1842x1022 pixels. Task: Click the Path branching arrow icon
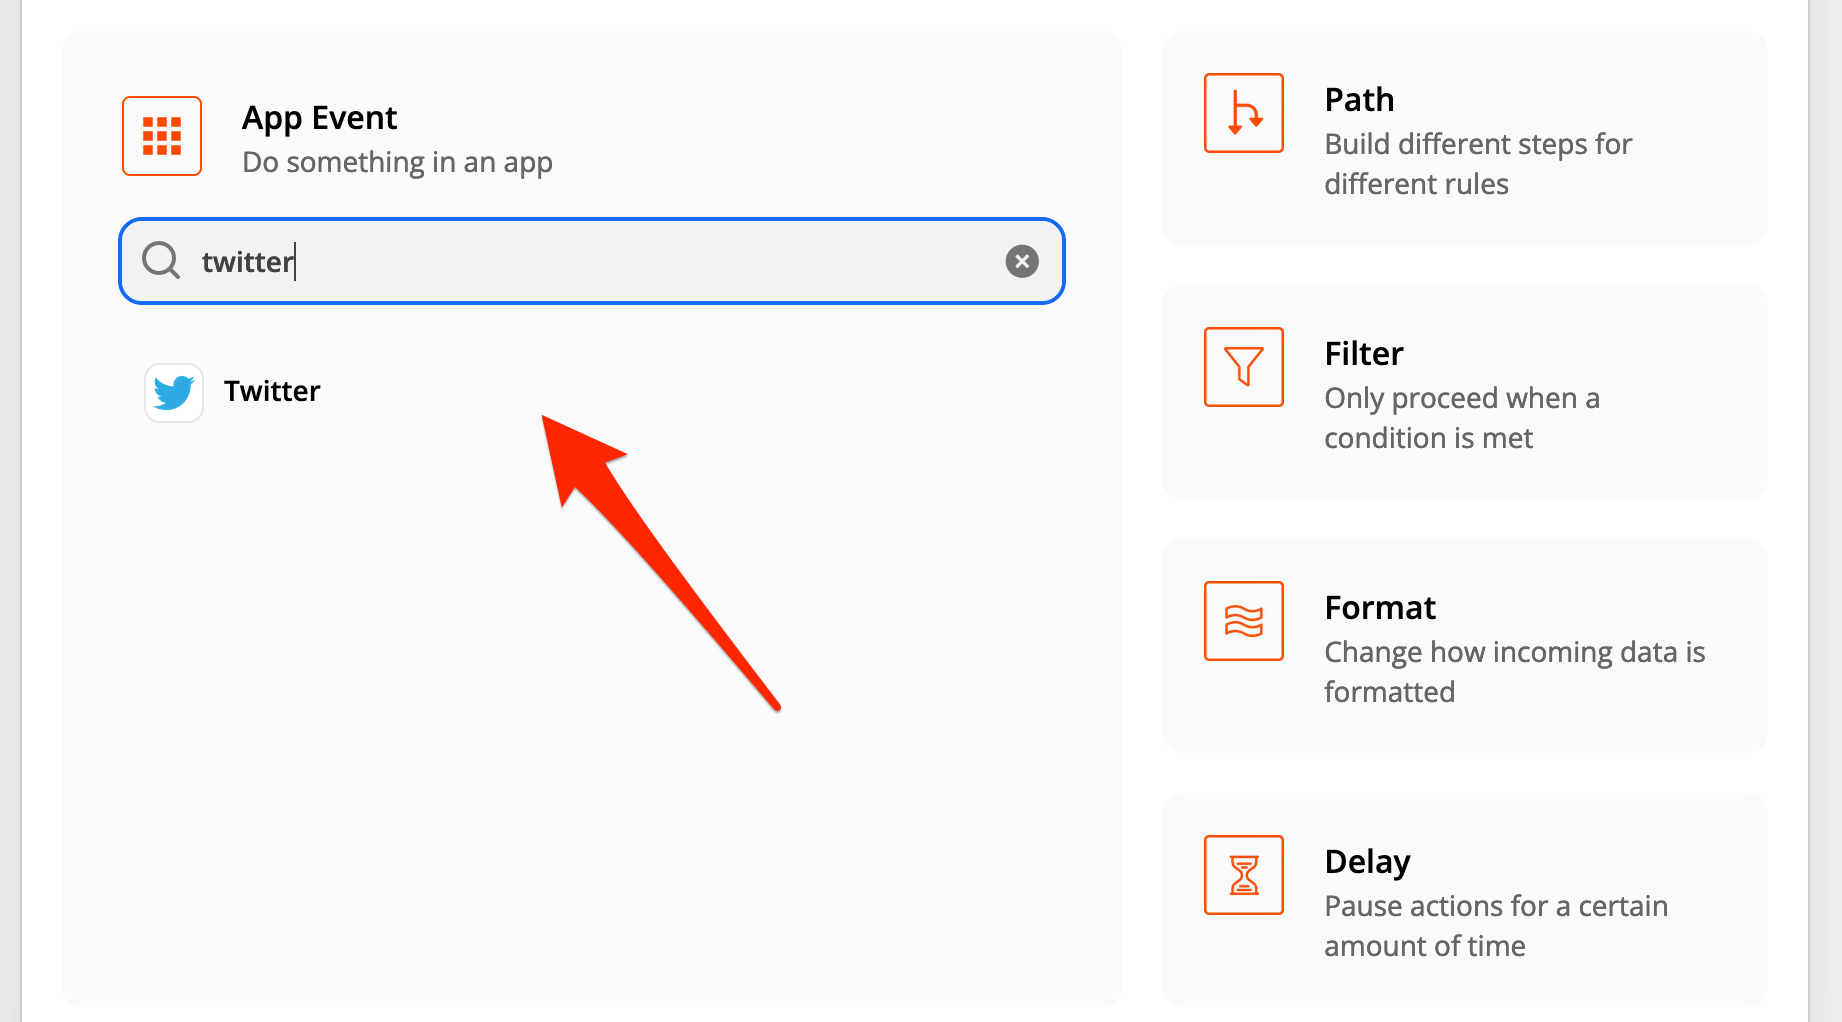(x=1243, y=113)
